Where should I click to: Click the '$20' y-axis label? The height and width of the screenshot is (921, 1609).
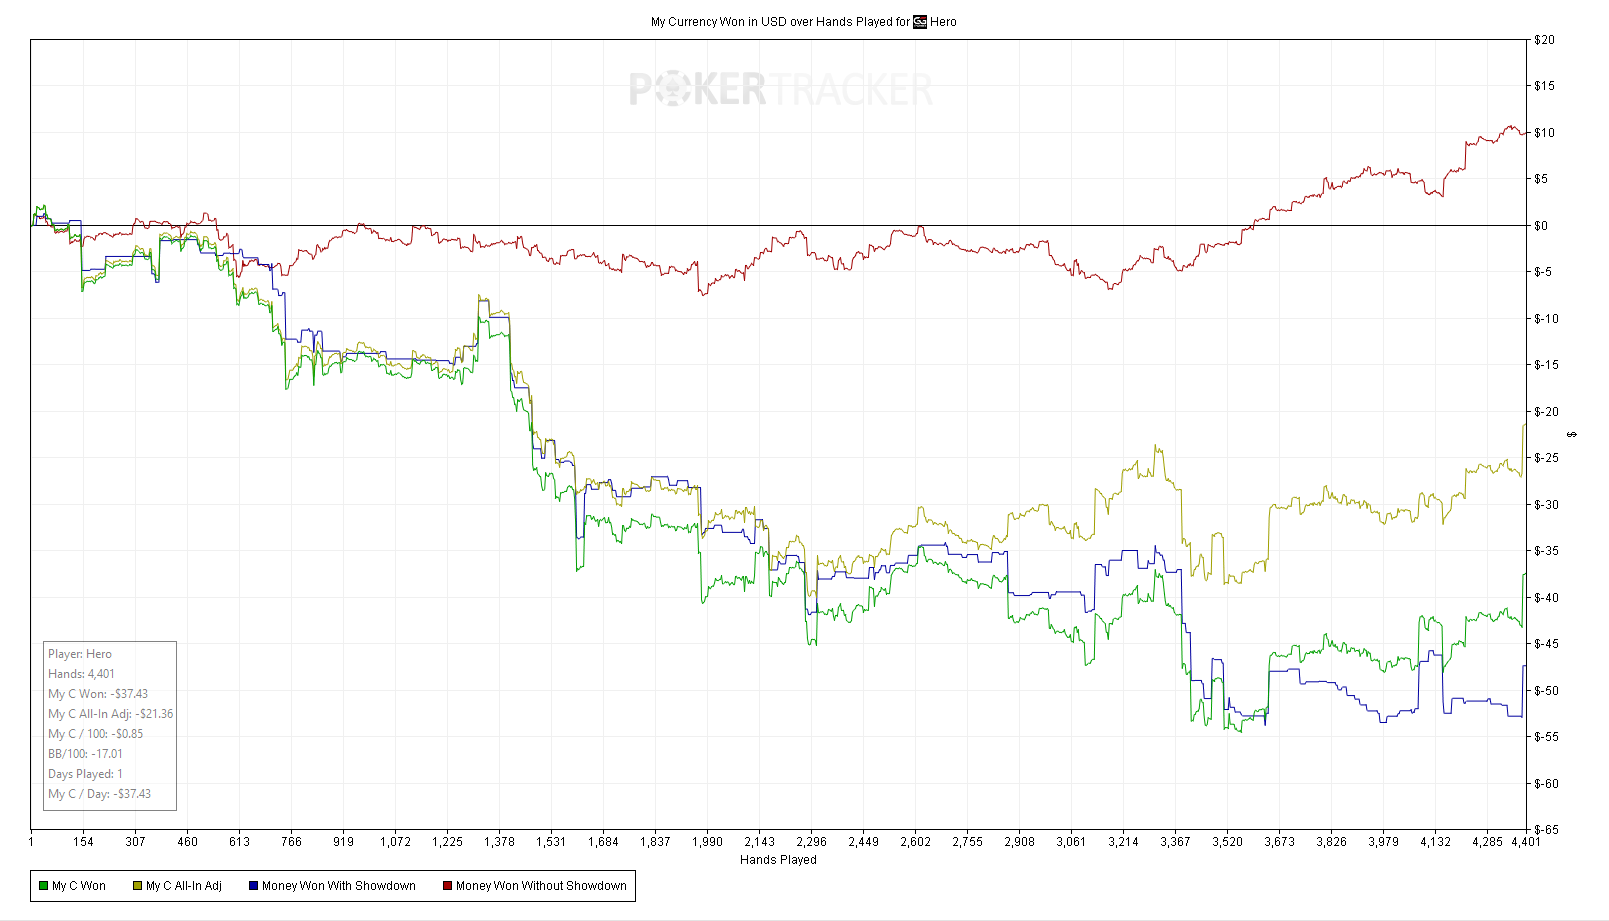click(1544, 40)
